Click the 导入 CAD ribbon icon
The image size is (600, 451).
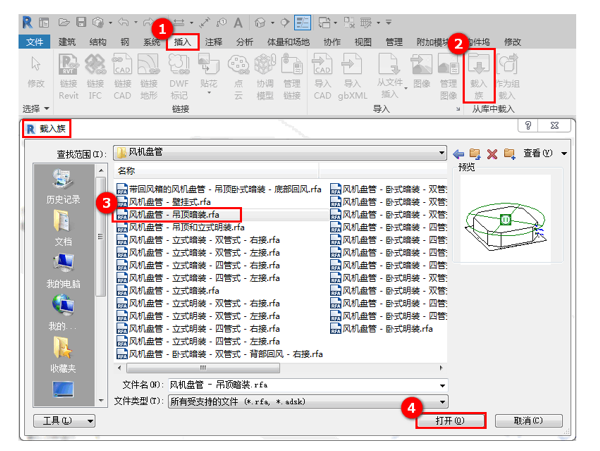322,73
